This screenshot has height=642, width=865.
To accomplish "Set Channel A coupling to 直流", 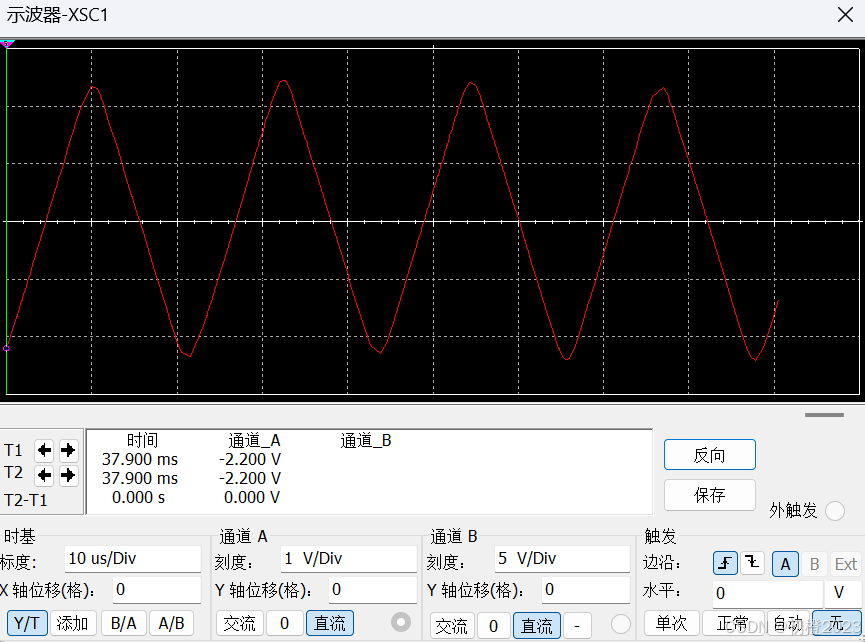I will coord(329,623).
